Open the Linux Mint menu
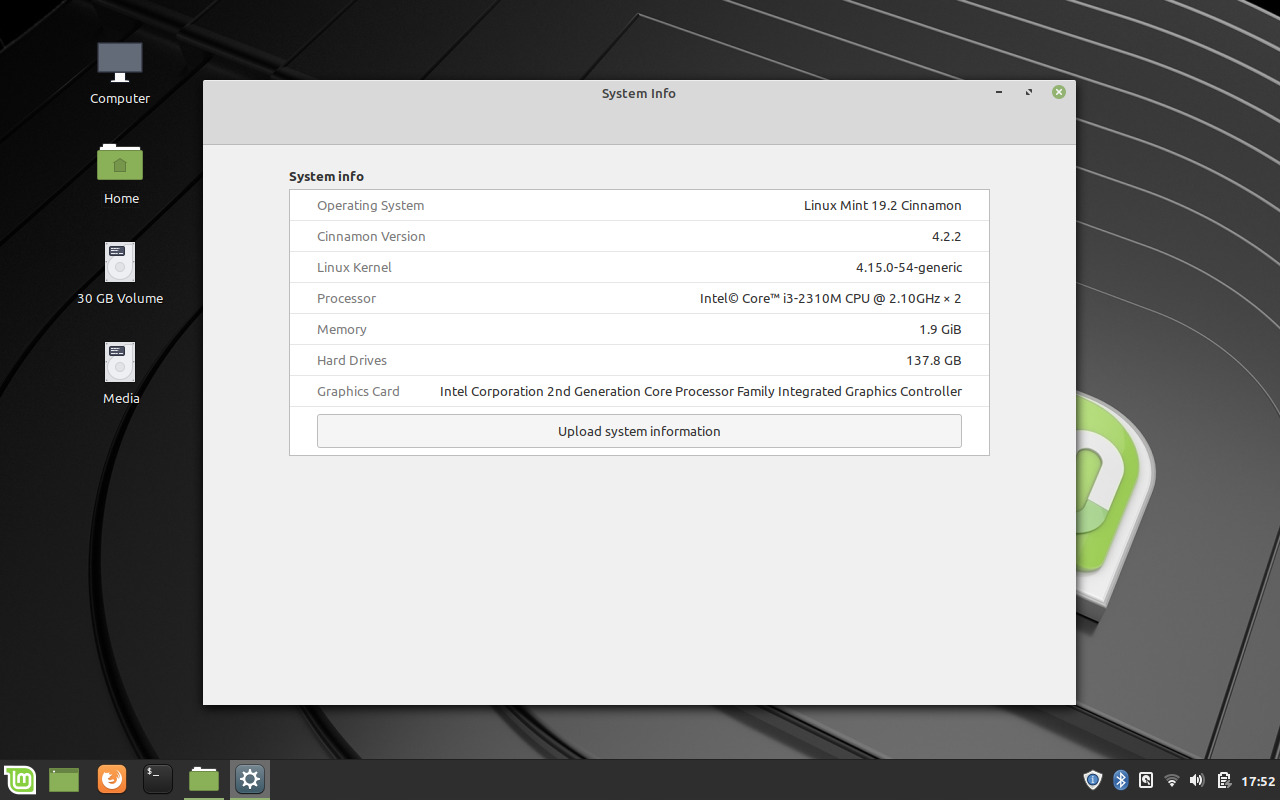 click(20, 779)
